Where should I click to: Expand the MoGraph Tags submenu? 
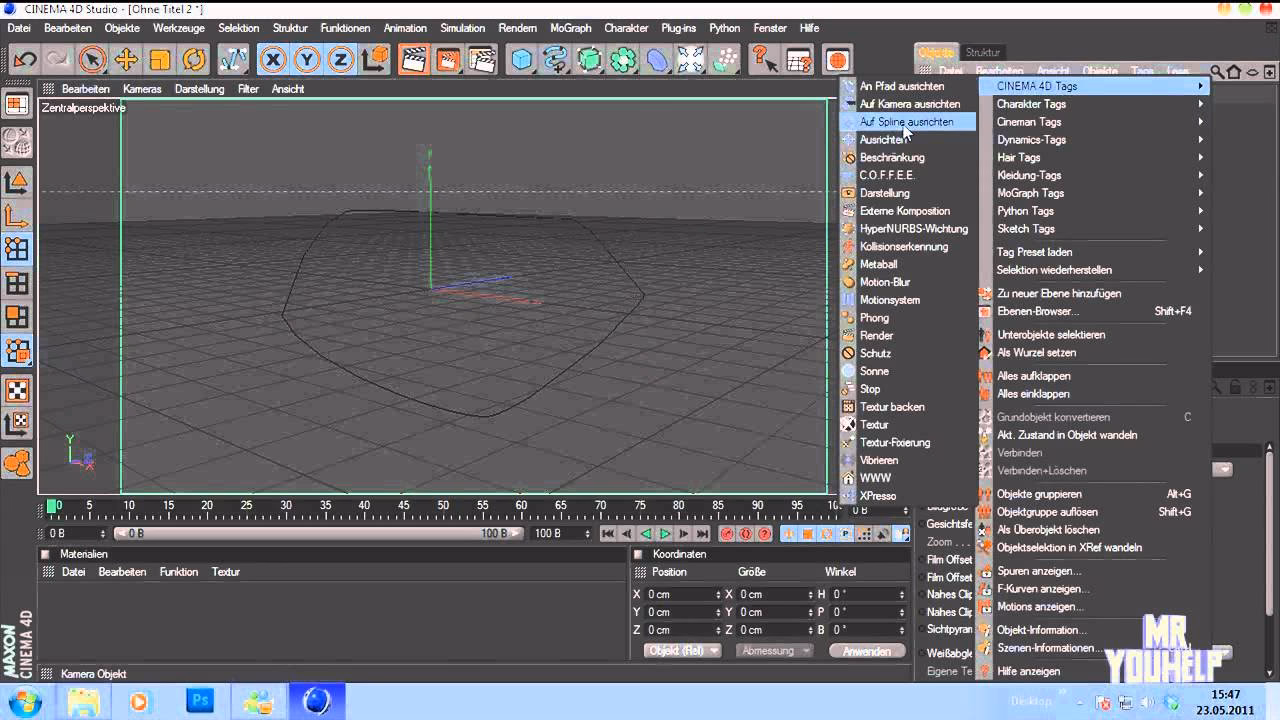pyautogui.click(x=1095, y=193)
